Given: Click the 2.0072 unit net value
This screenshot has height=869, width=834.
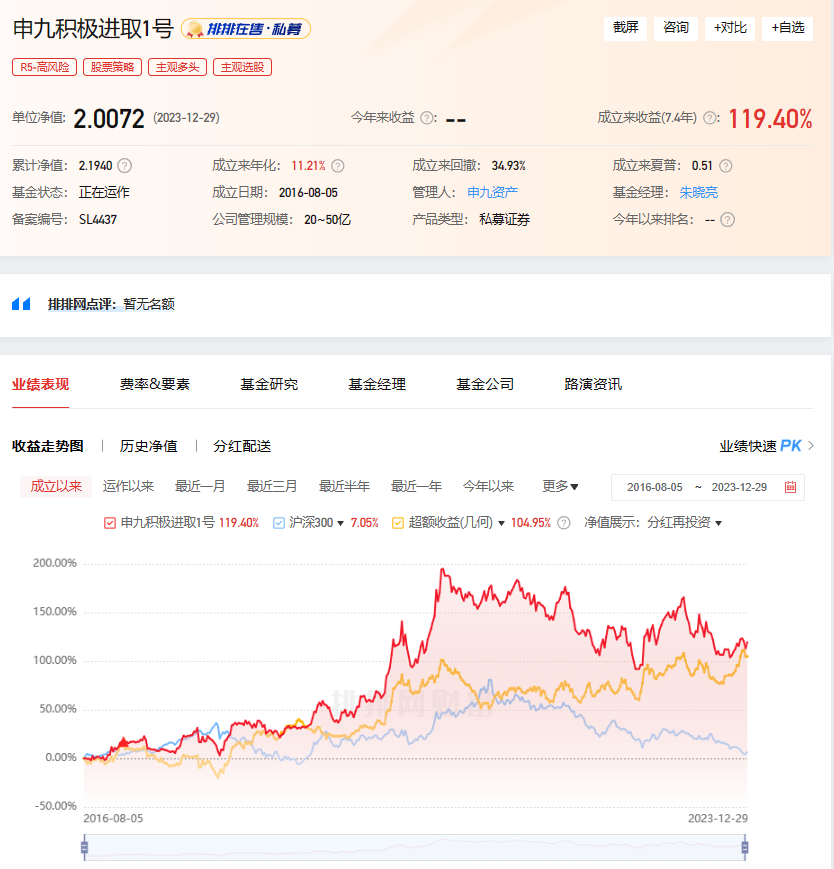Looking at the screenshot, I should click(109, 119).
